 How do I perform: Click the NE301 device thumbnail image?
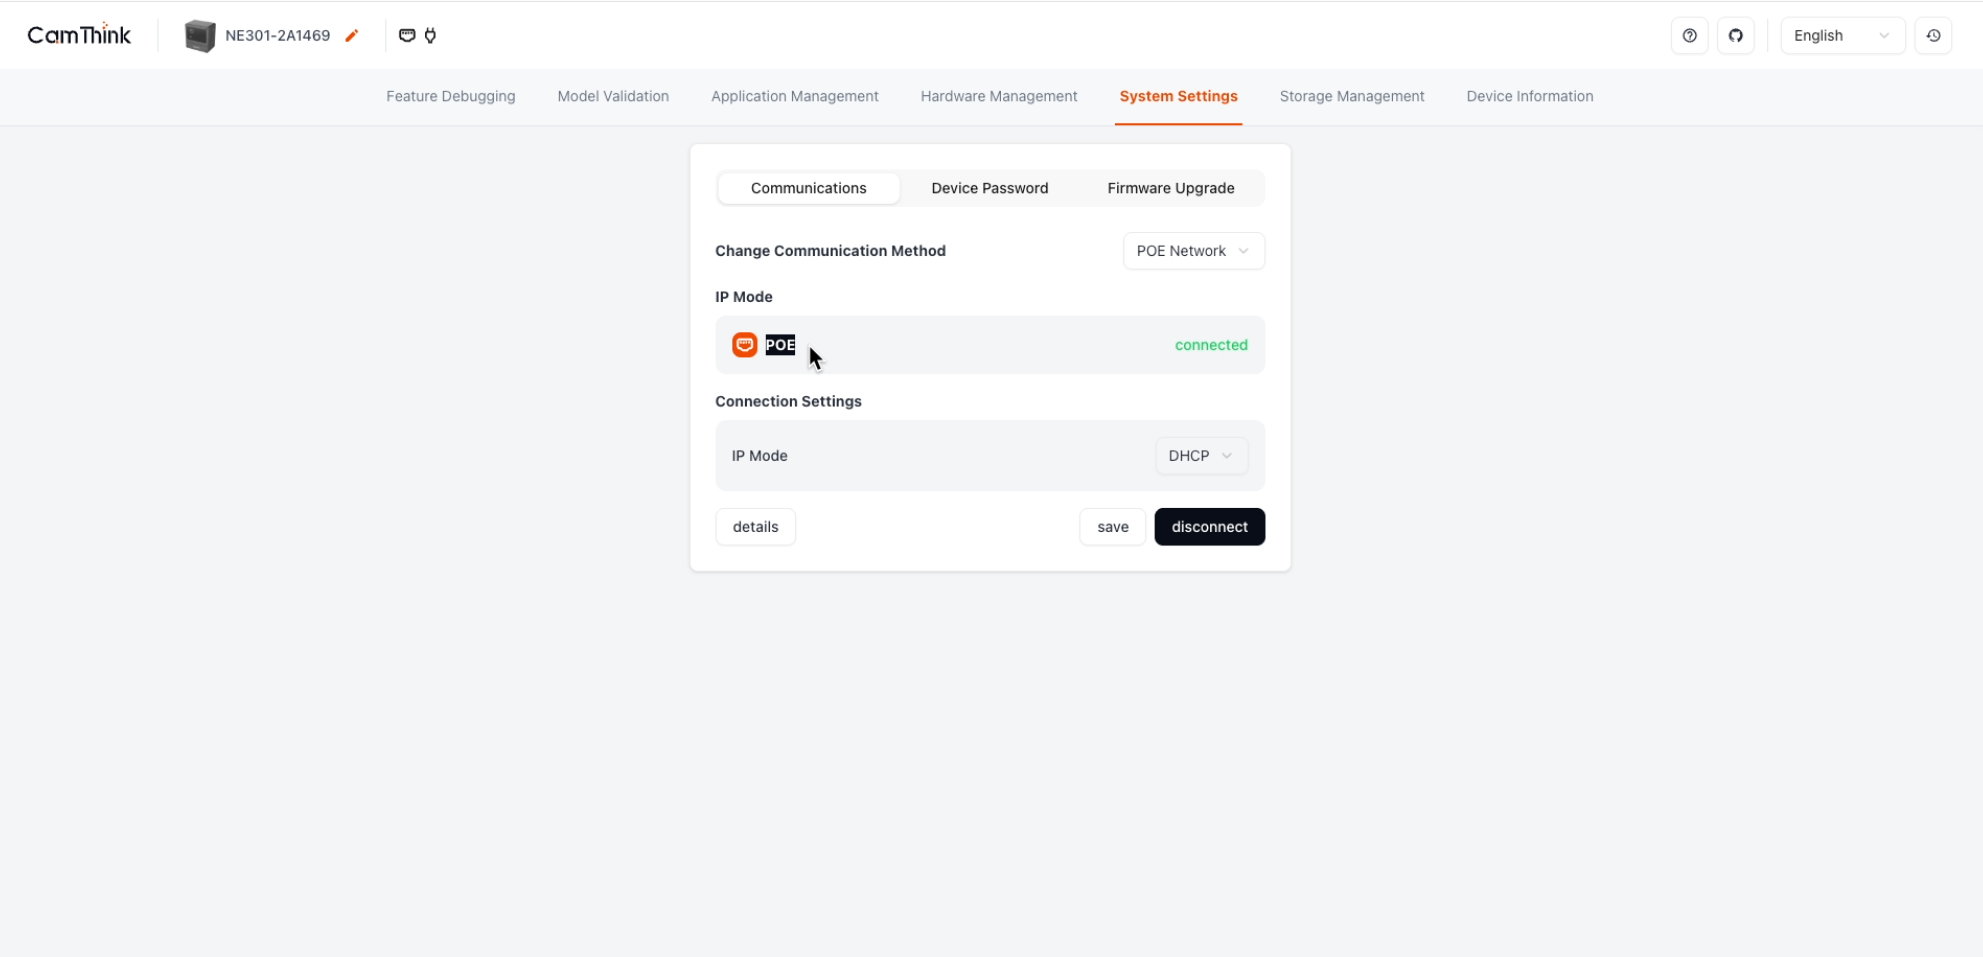click(x=200, y=36)
